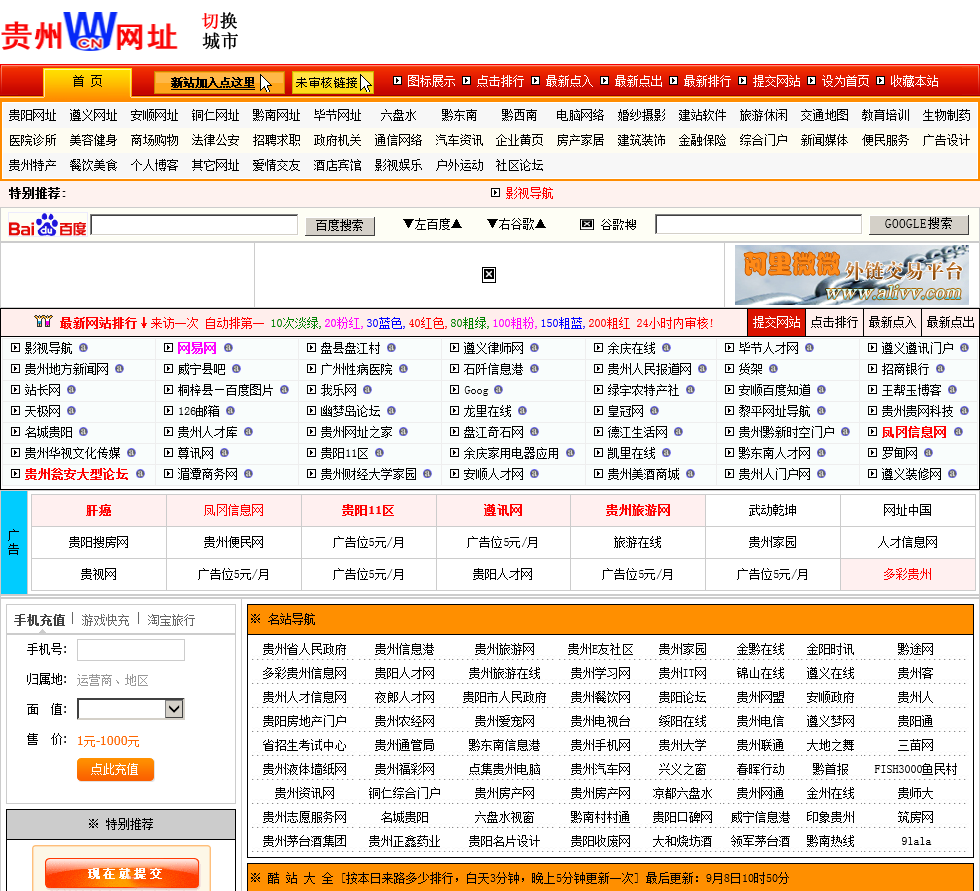The width and height of the screenshot is (980, 891).
Task: Click the 未审核链接 button
Action: (x=332, y=82)
